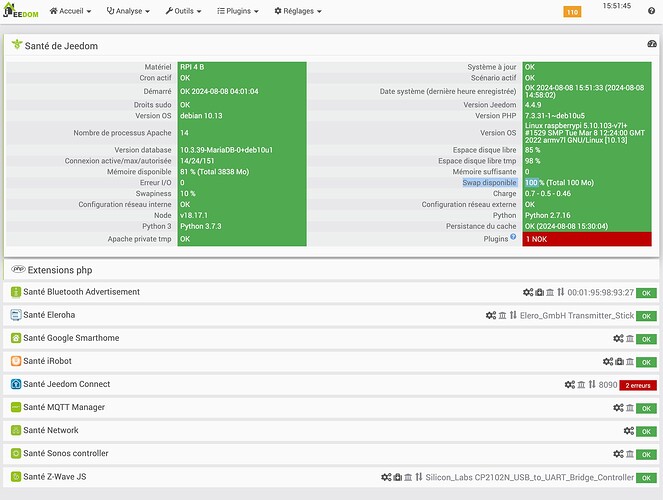The image size is (663, 500).
Task: Click the building daemon icon in Google Smarthome row
Action: click(x=630, y=339)
